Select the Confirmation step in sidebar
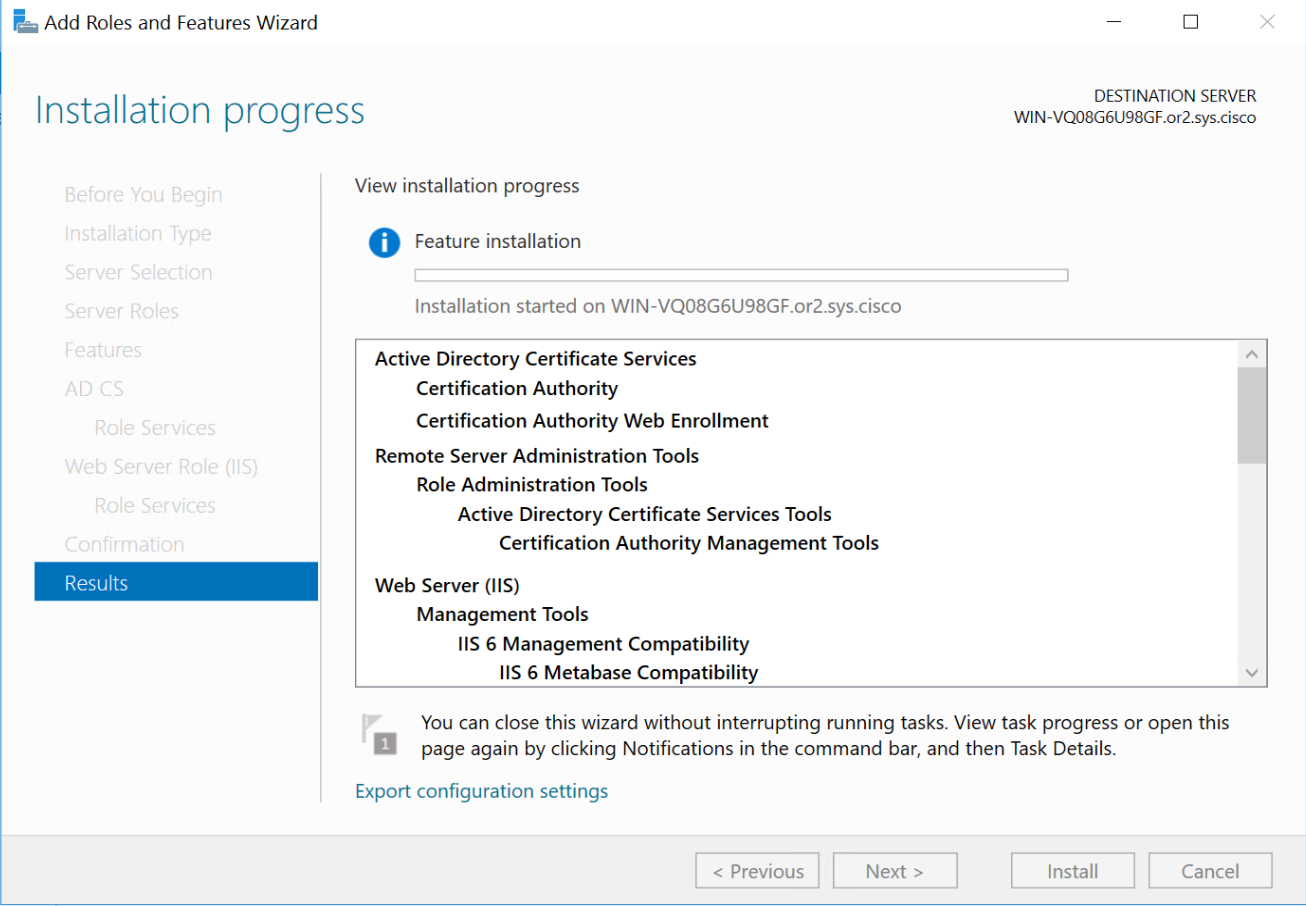 pyautogui.click(x=124, y=544)
